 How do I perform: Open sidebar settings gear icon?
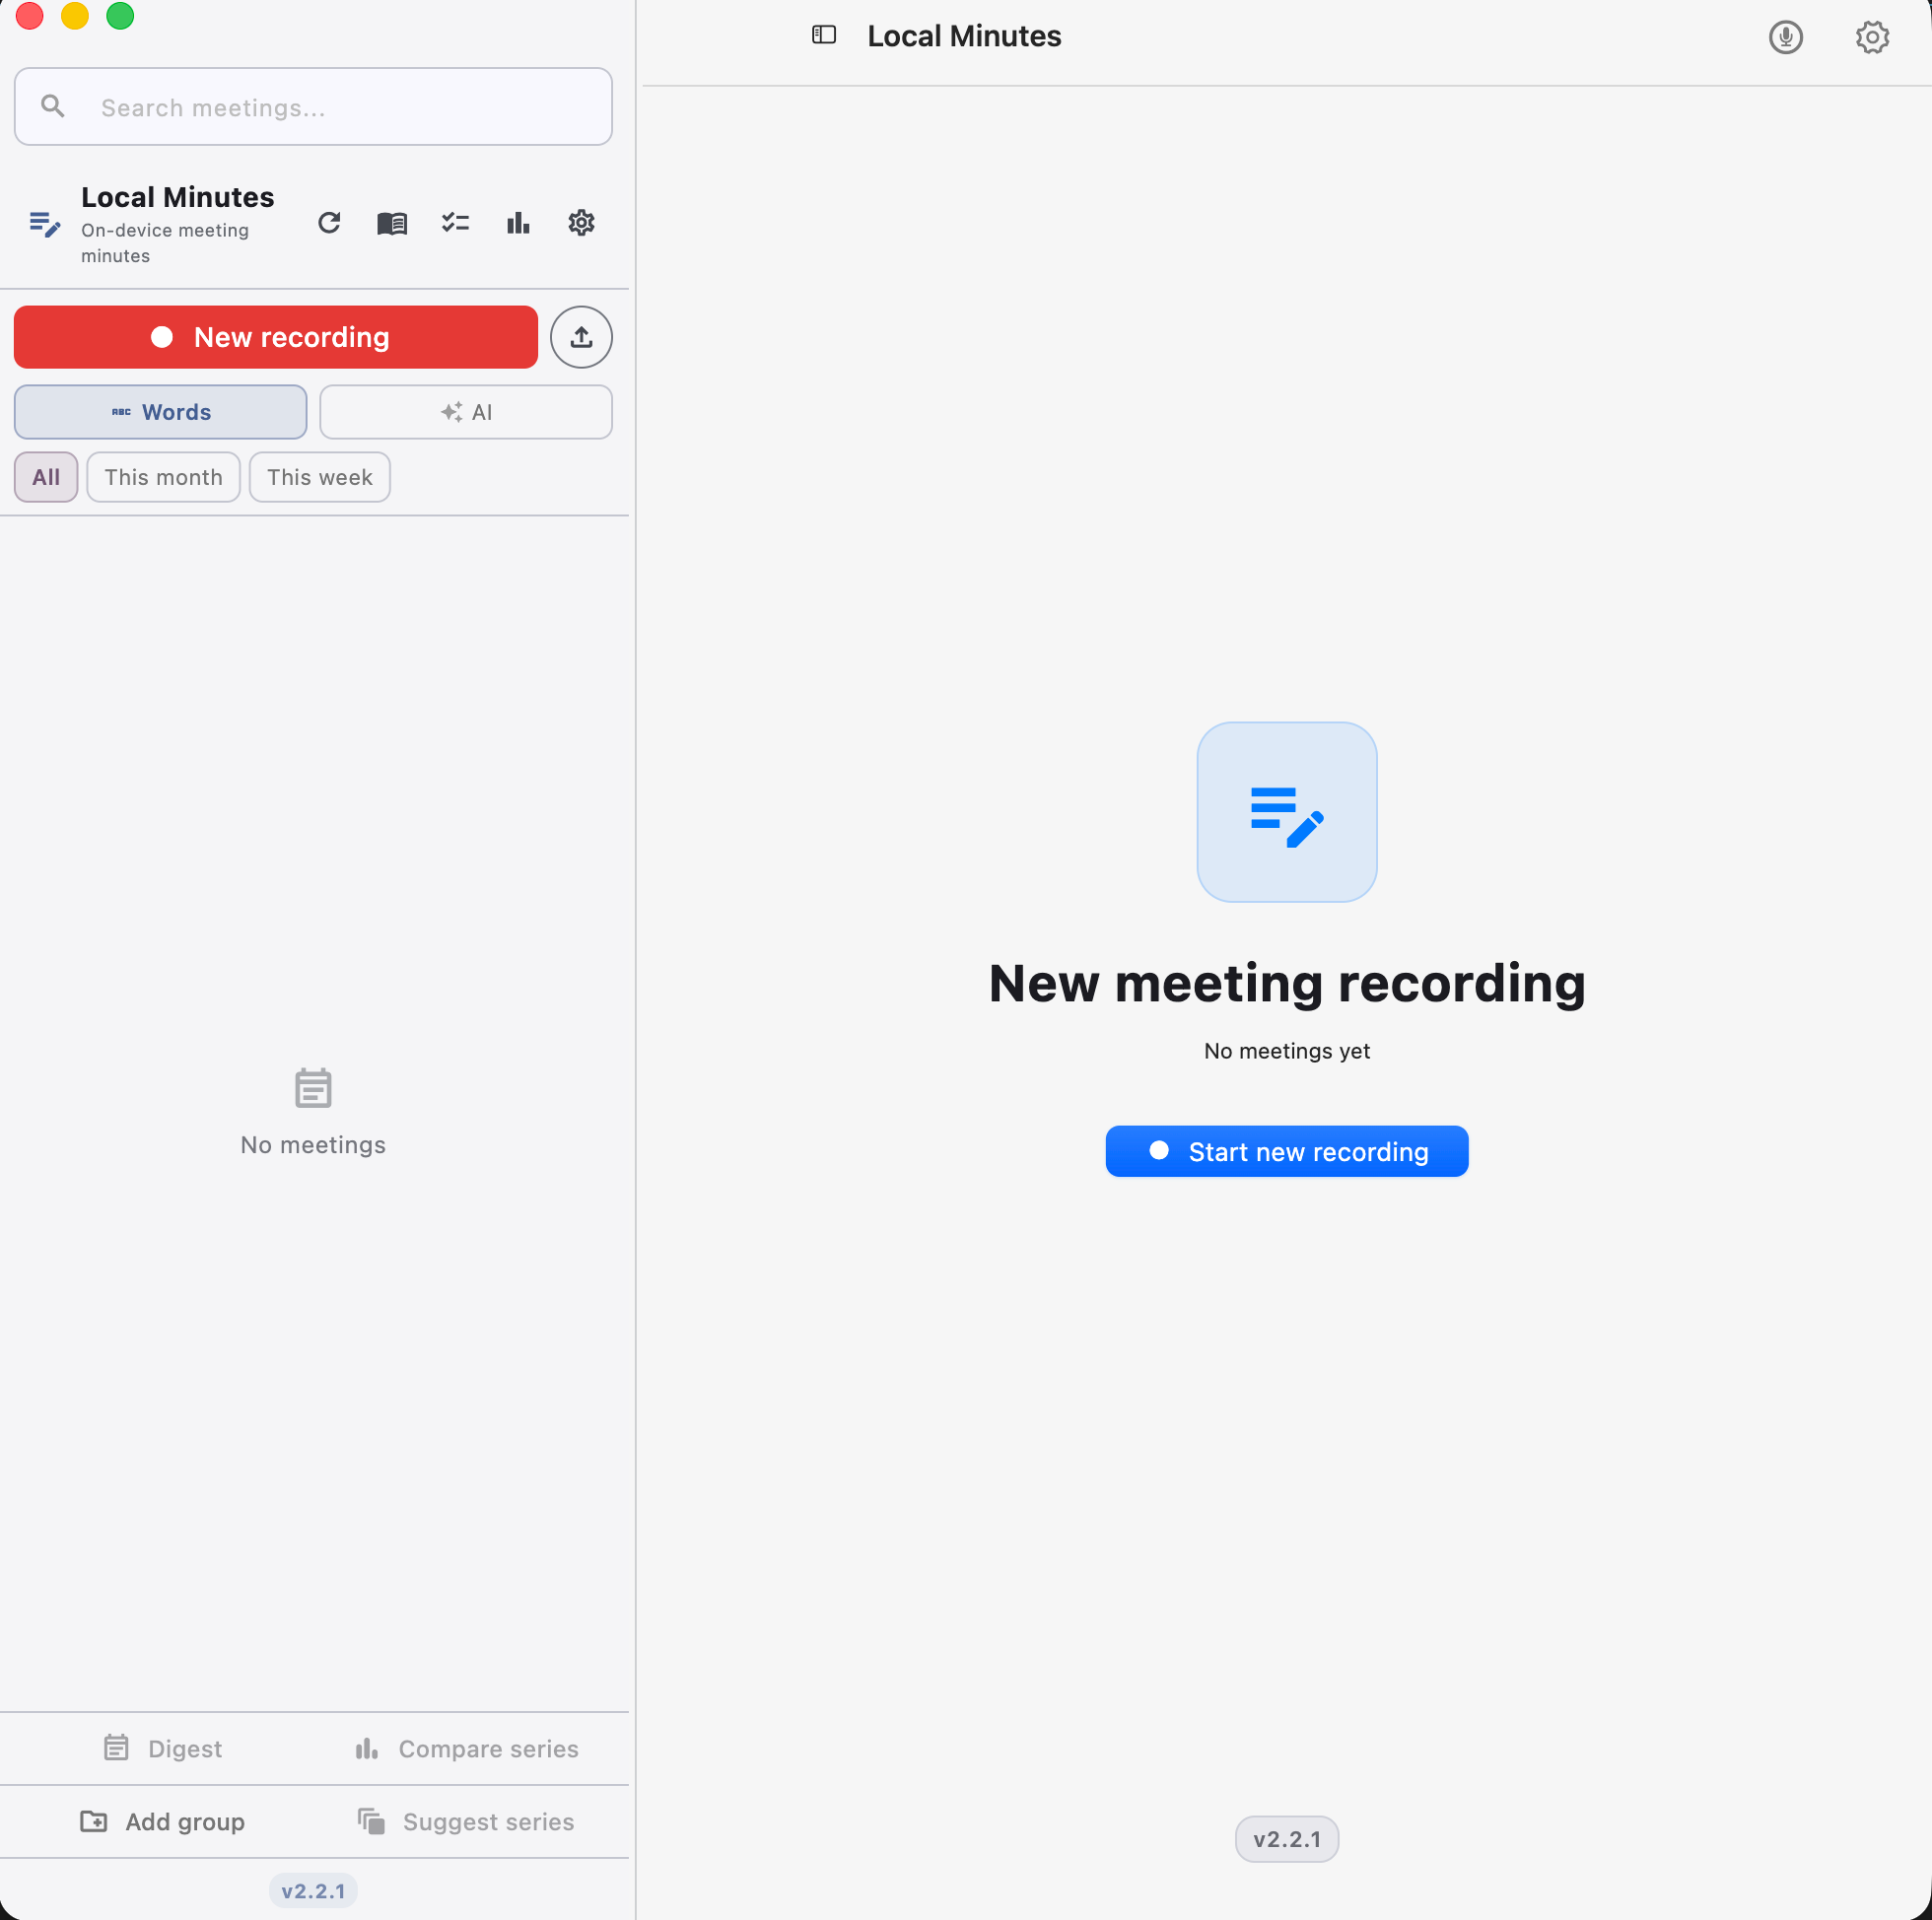point(581,222)
